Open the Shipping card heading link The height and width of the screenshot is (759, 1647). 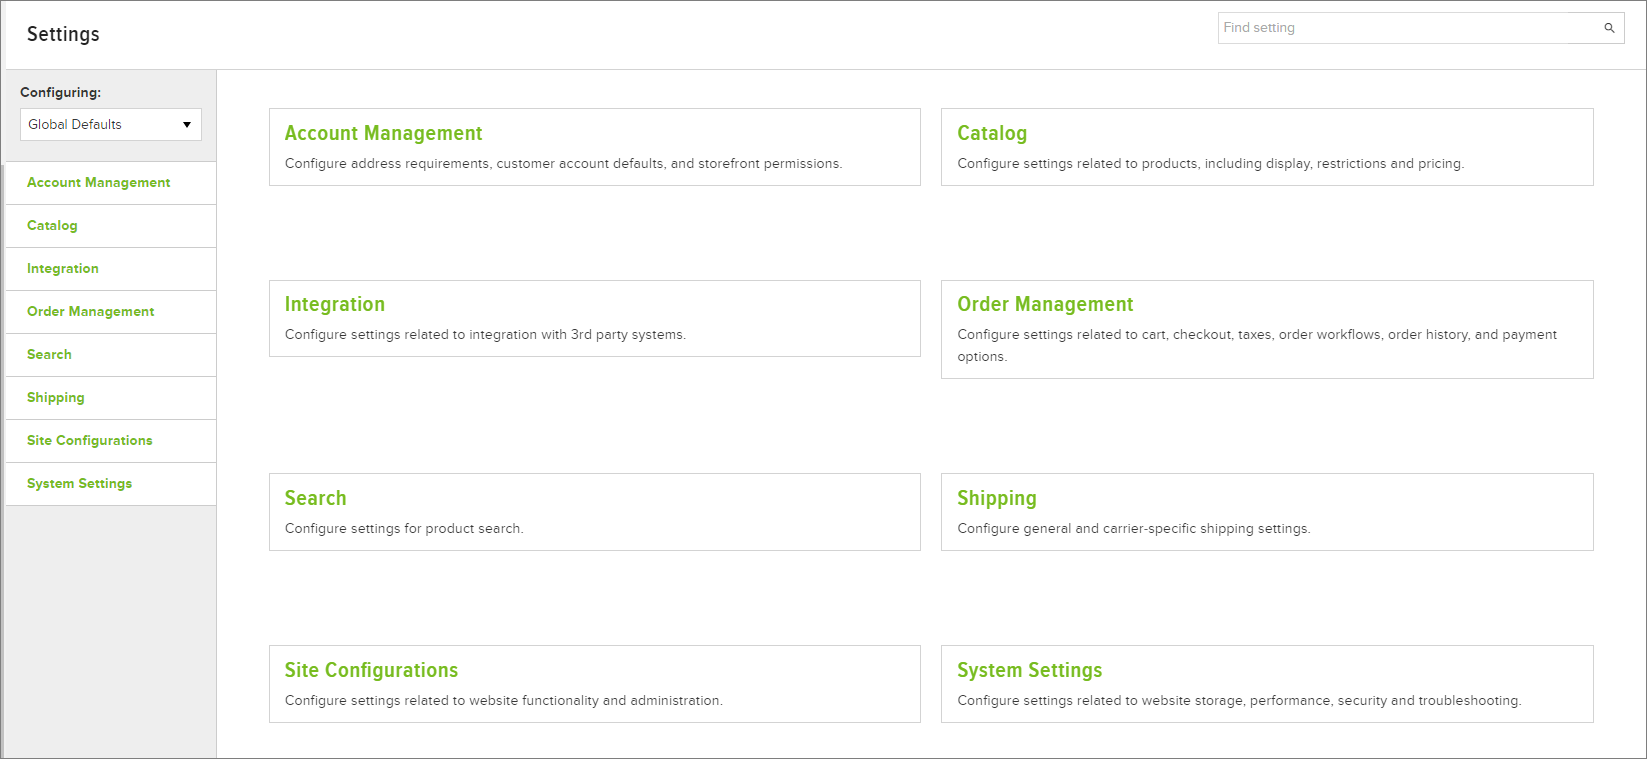(x=997, y=498)
